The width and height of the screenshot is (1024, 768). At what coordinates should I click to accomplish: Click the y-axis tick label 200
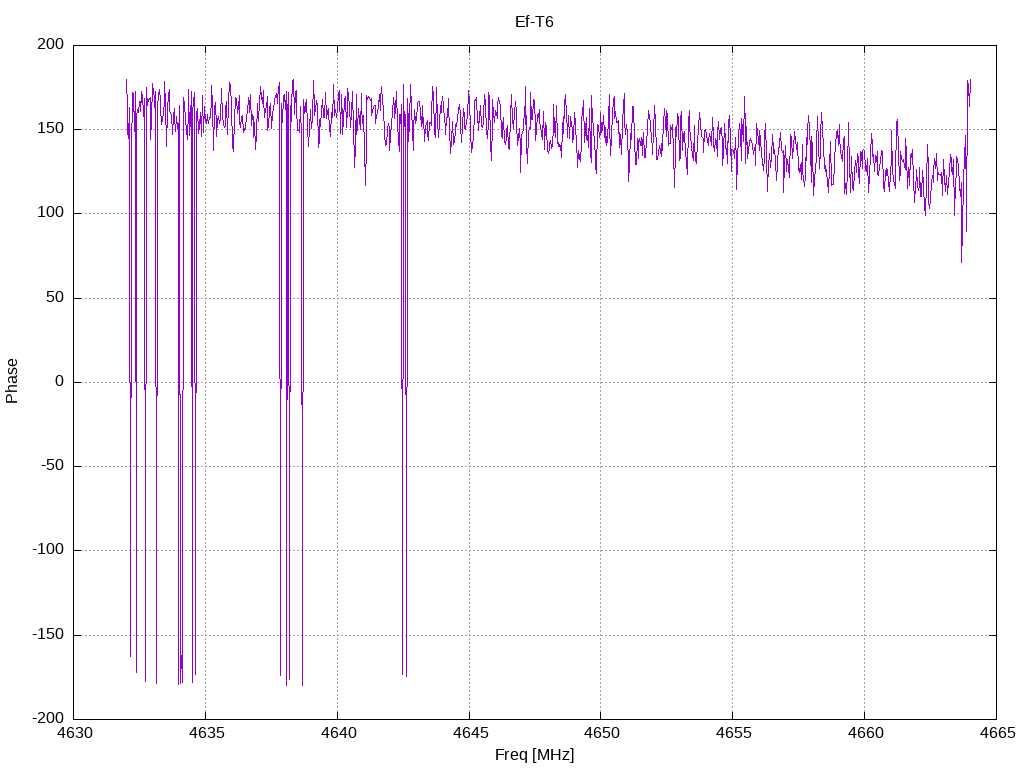click(x=51, y=44)
